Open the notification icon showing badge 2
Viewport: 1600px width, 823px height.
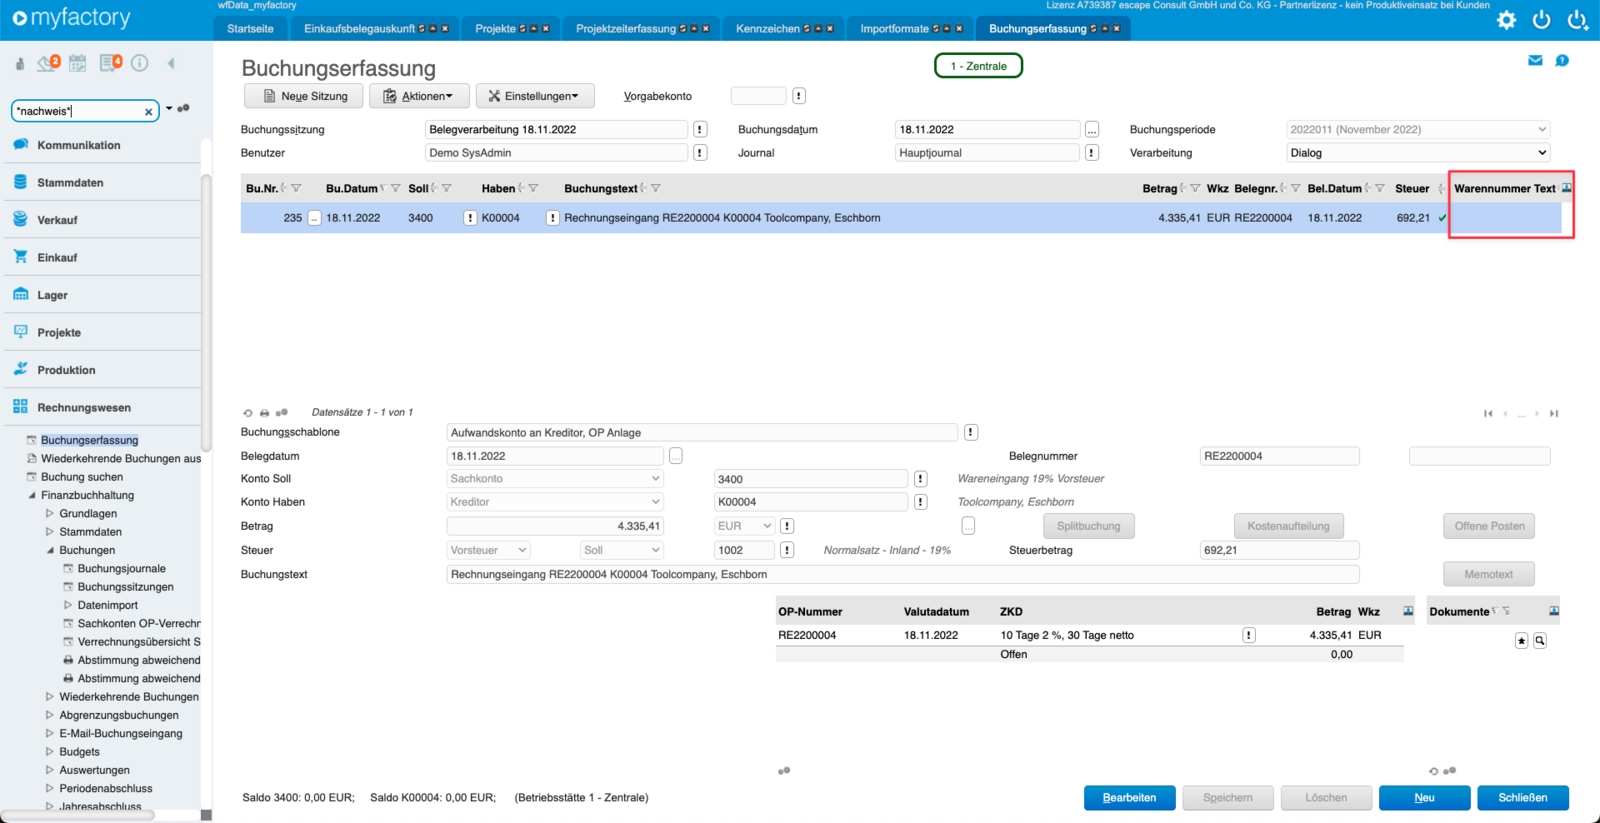point(48,63)
